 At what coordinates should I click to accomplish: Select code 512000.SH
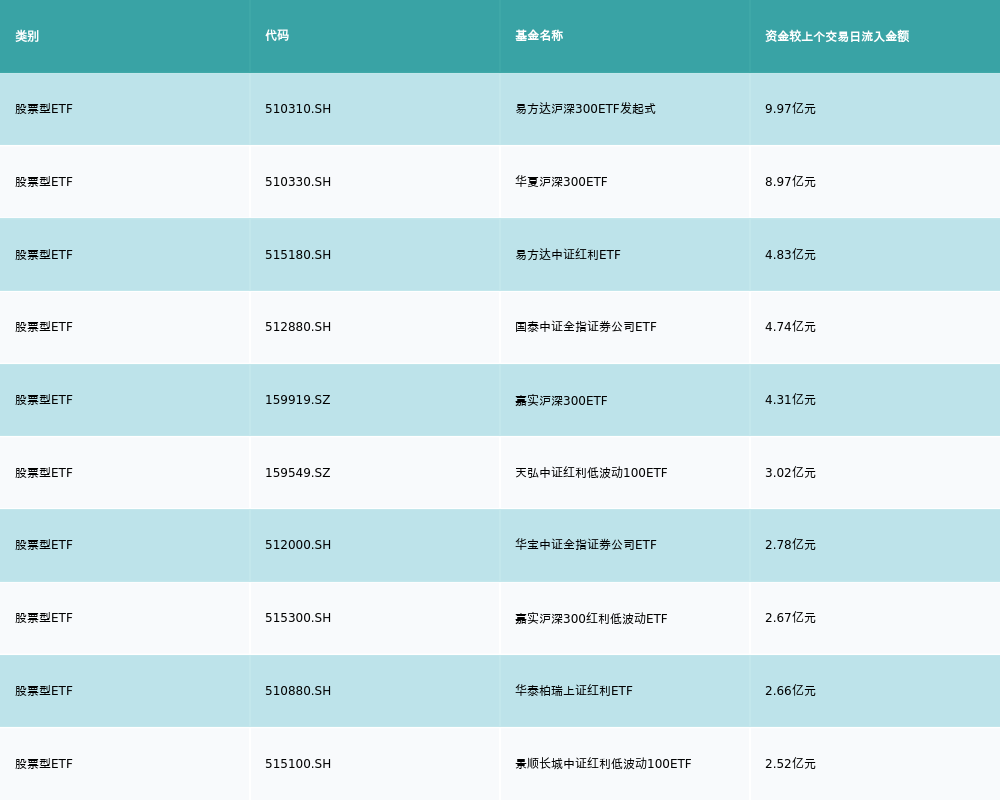[x=298, y=545]
